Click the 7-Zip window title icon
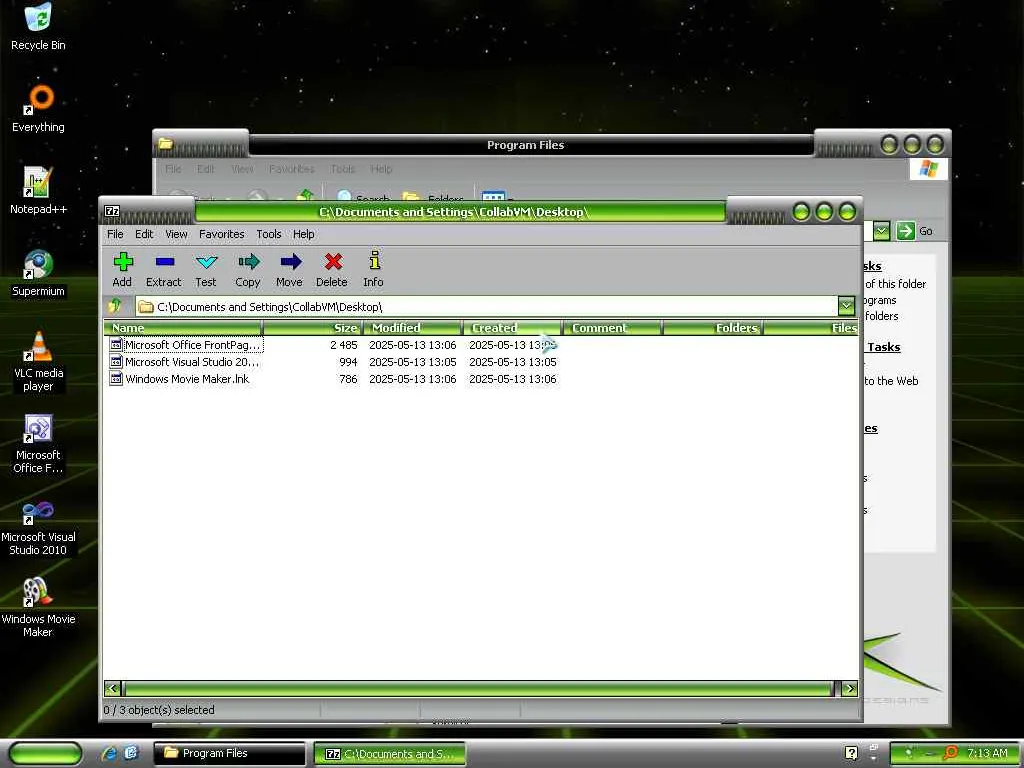The width and height of the screenshot is (1024, 768). click(112, 211)
